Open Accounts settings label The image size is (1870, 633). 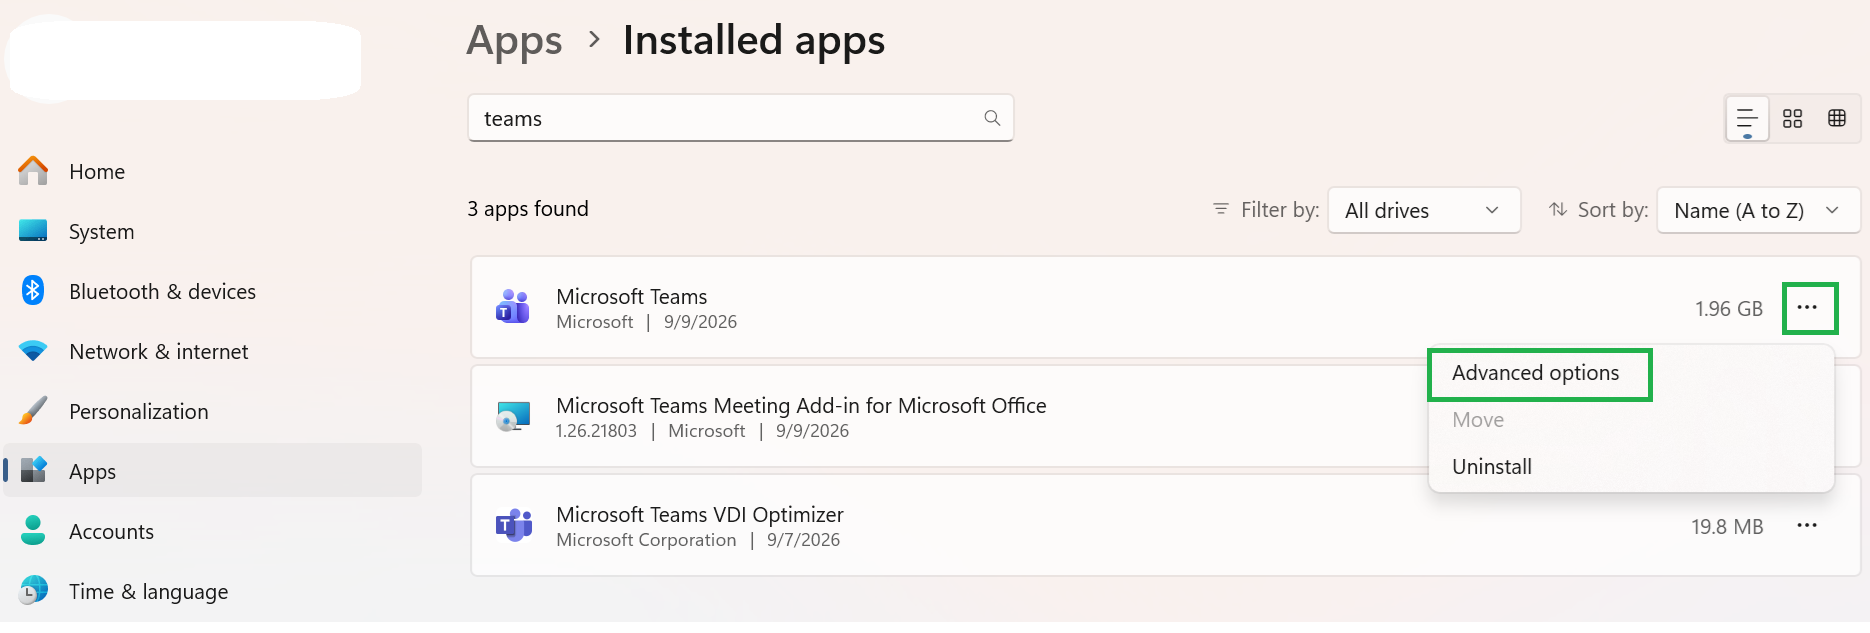112,531
